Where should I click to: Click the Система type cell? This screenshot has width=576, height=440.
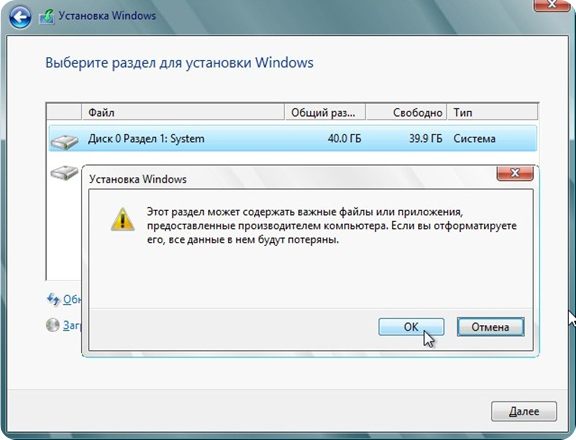tap(474, 138)
